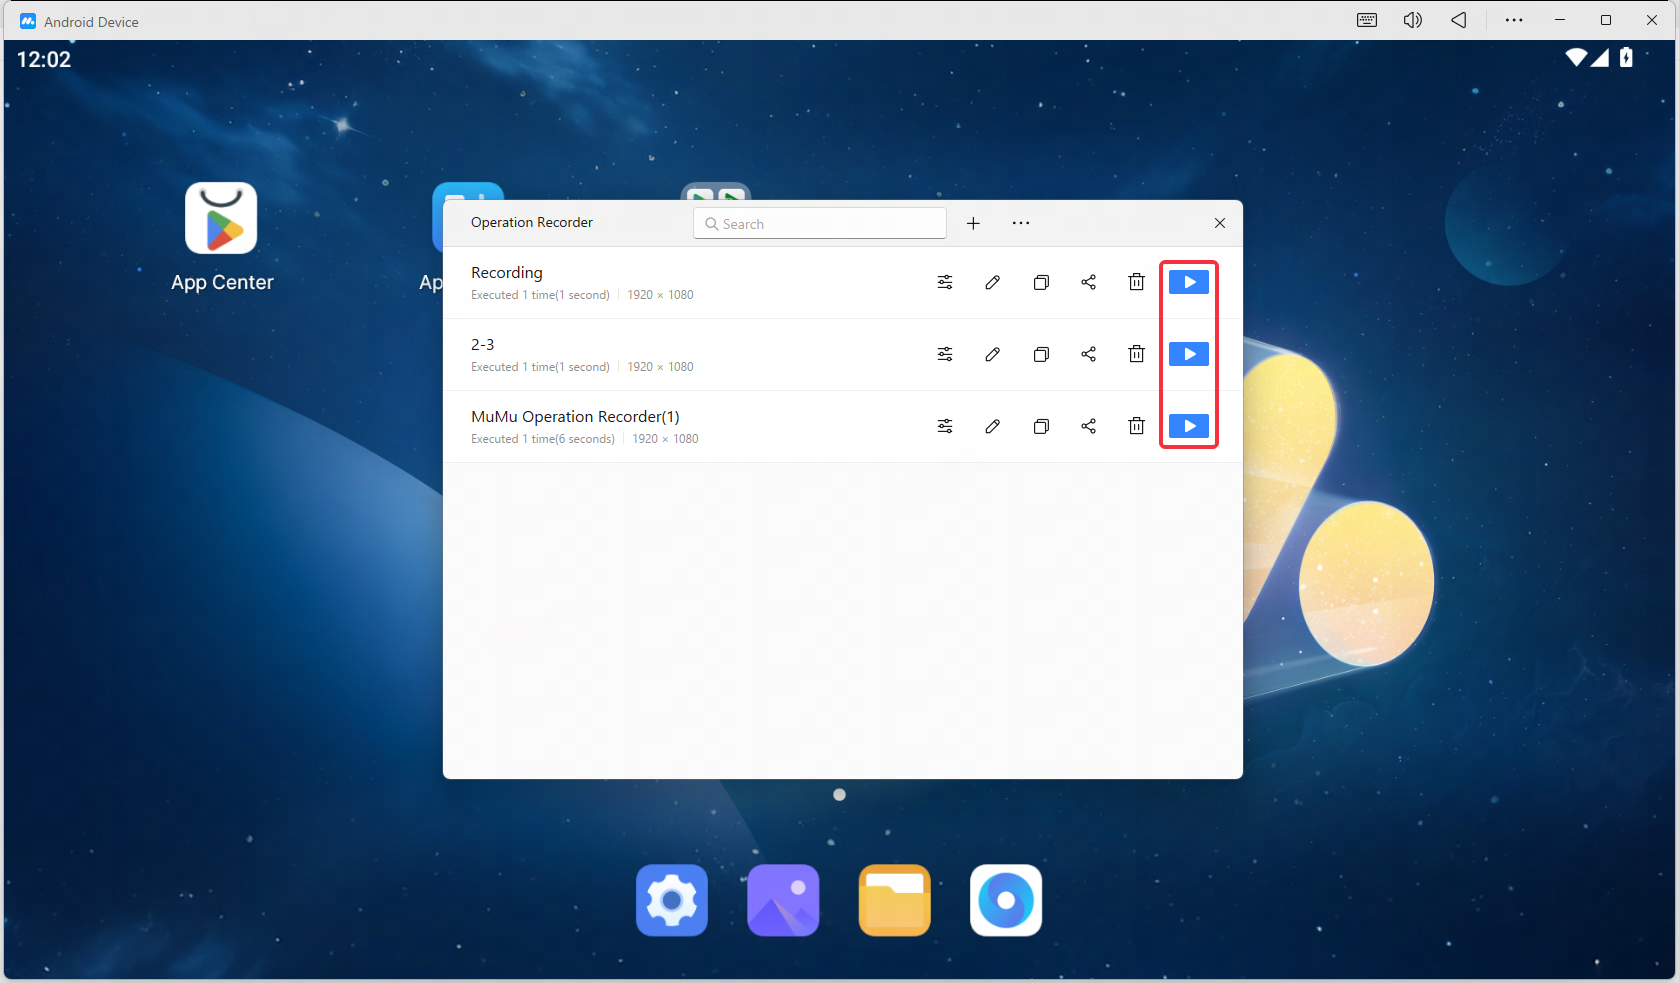Open settings for MuMu Operation Recorder(1)
The width and height of the screenshot is (1679, 983).
click(x=945, y=426)
